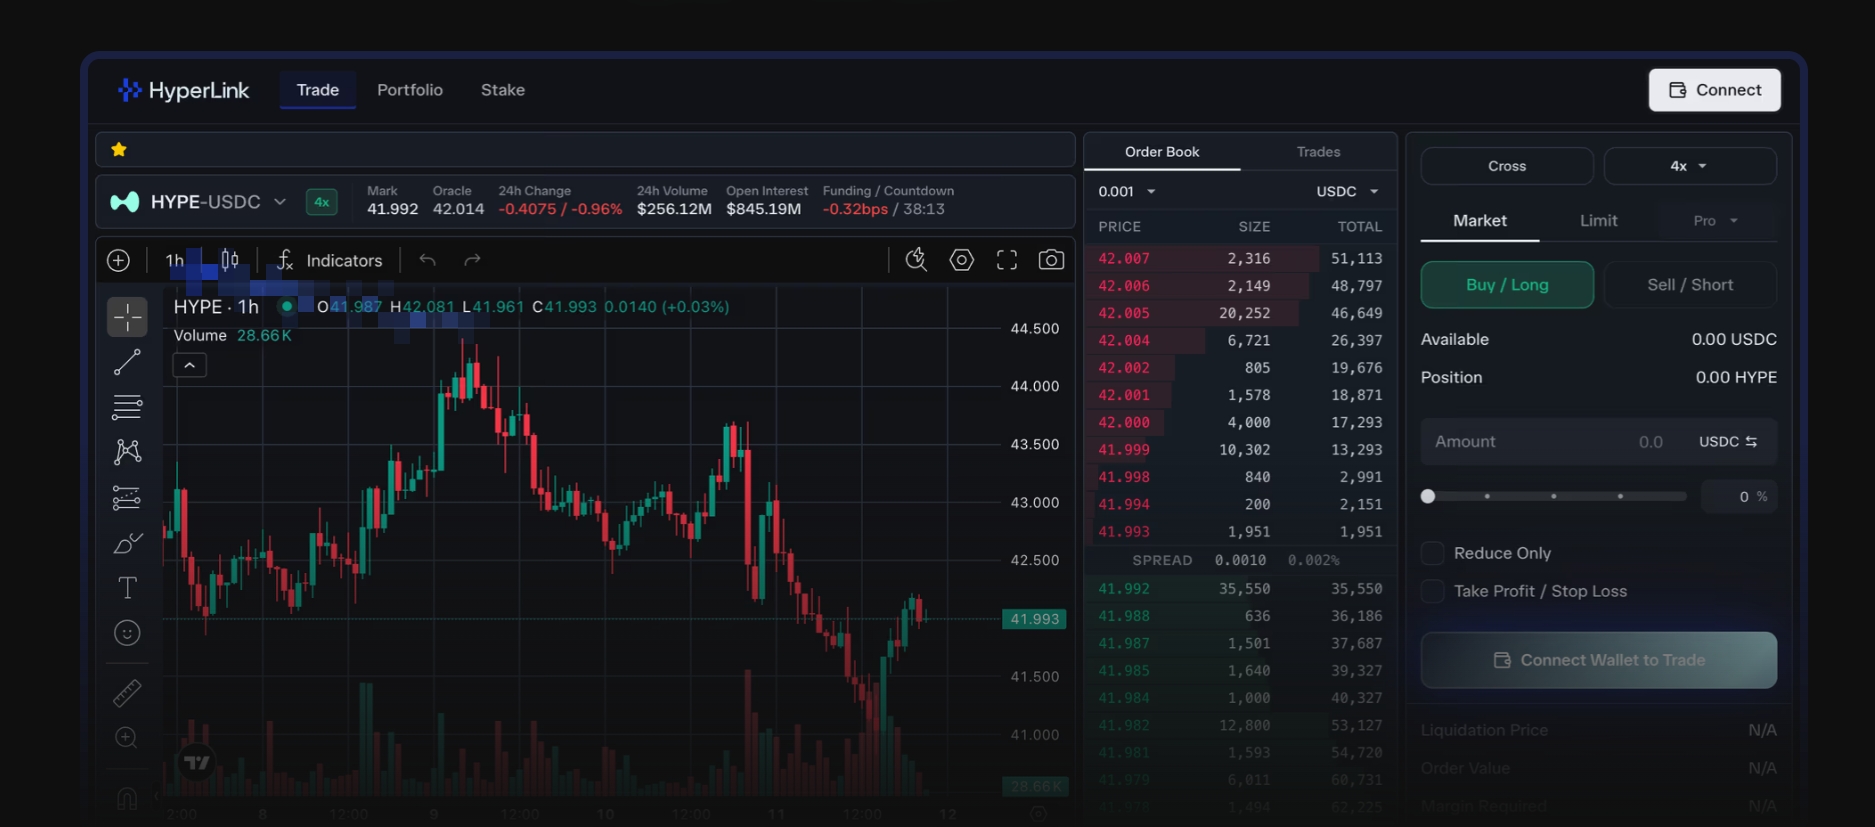Screen dimensions: 1875x827
Task: Click the add symbol plus icon
Action: 118,260
